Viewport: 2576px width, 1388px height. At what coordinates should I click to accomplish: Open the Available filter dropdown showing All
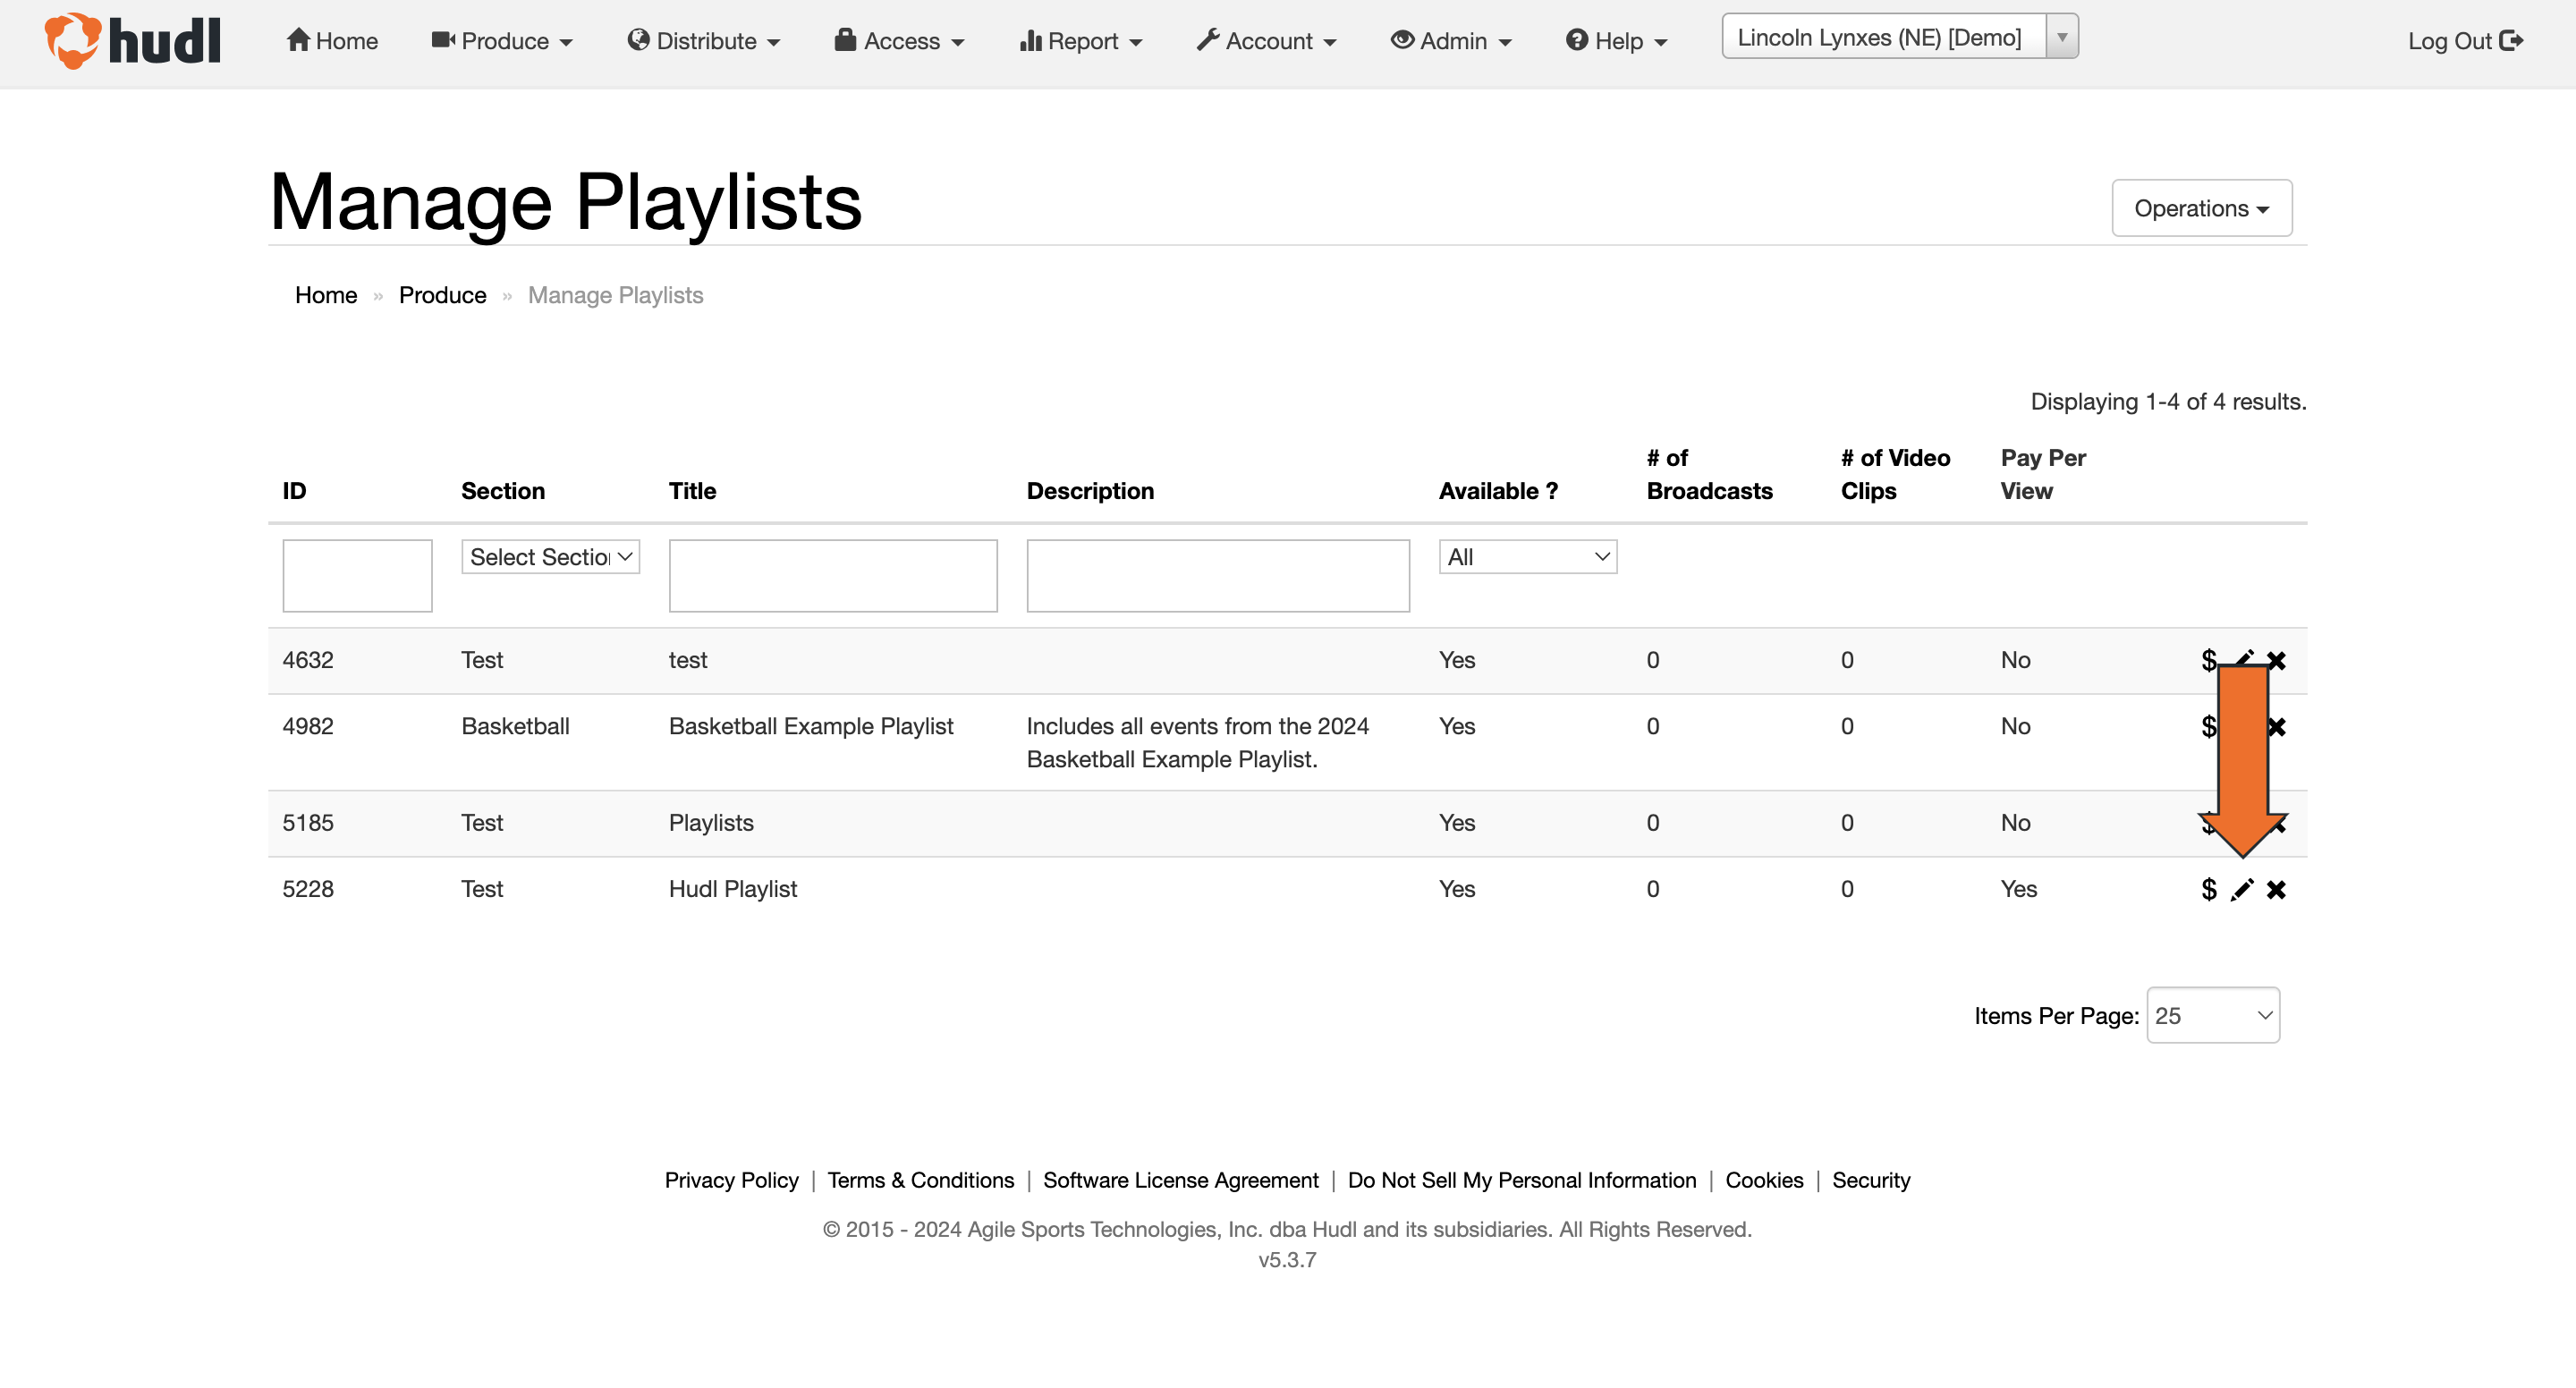(1528, 557)
